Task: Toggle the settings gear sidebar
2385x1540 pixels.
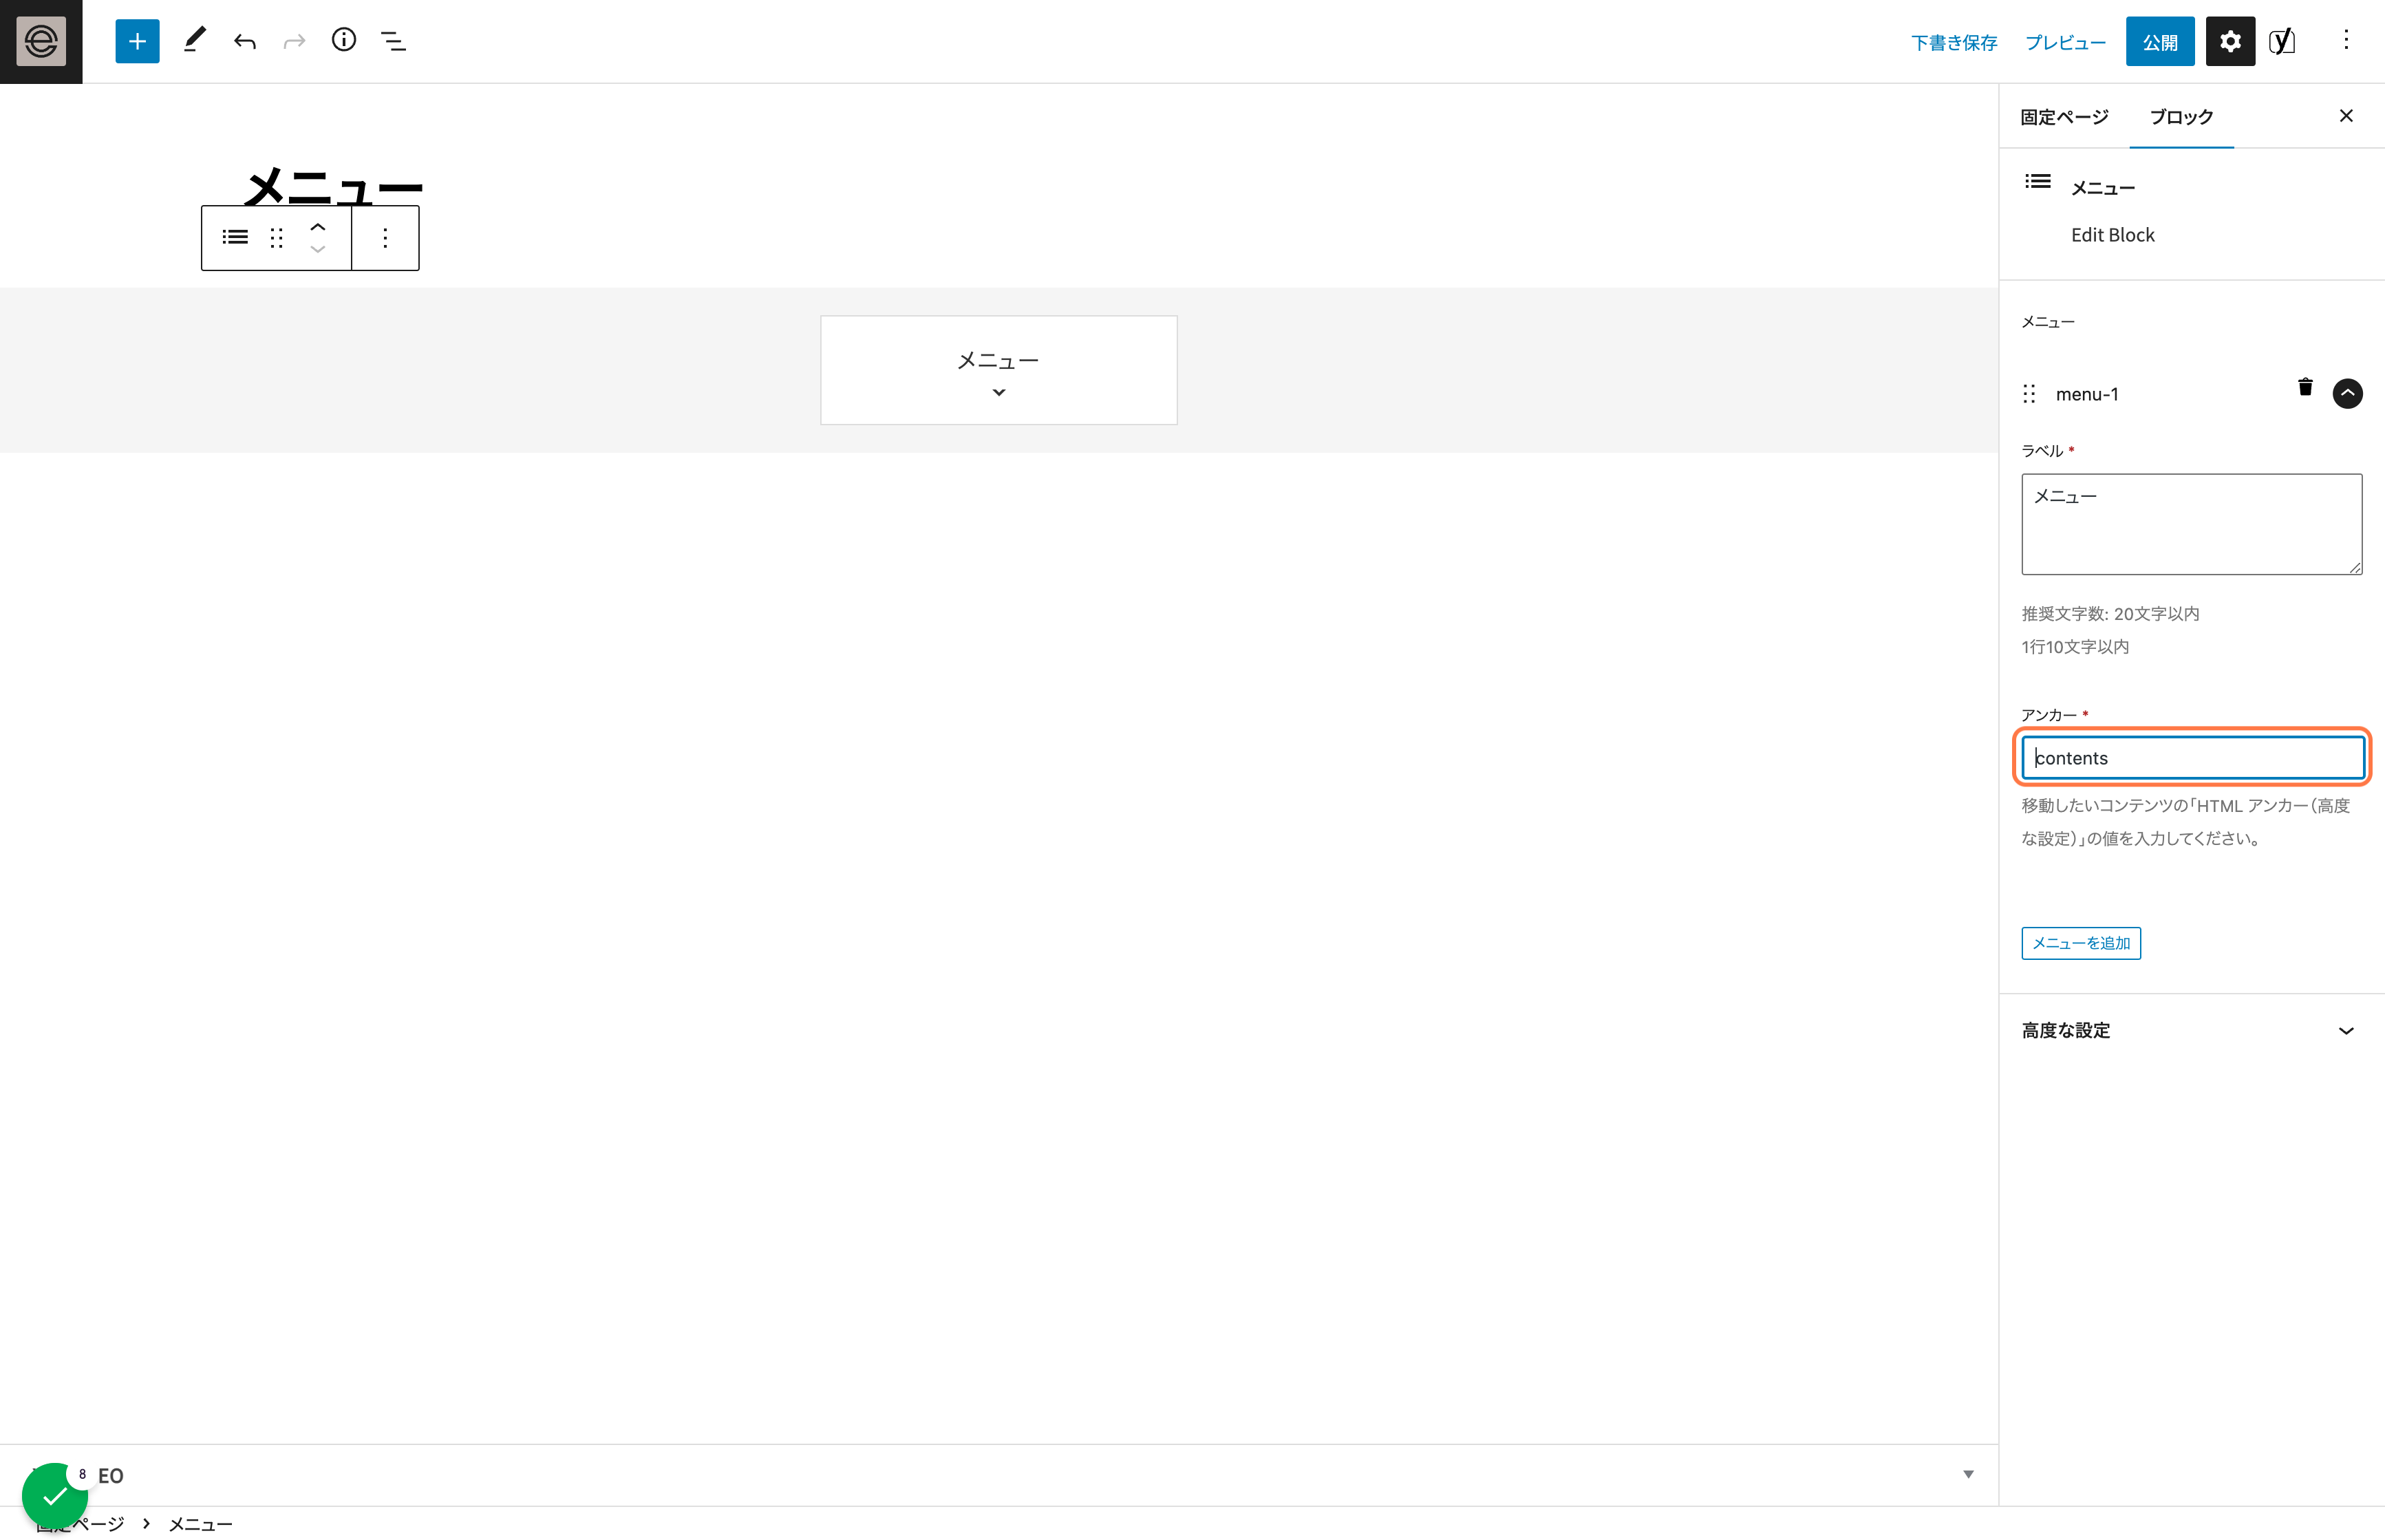Action: 2230,41
